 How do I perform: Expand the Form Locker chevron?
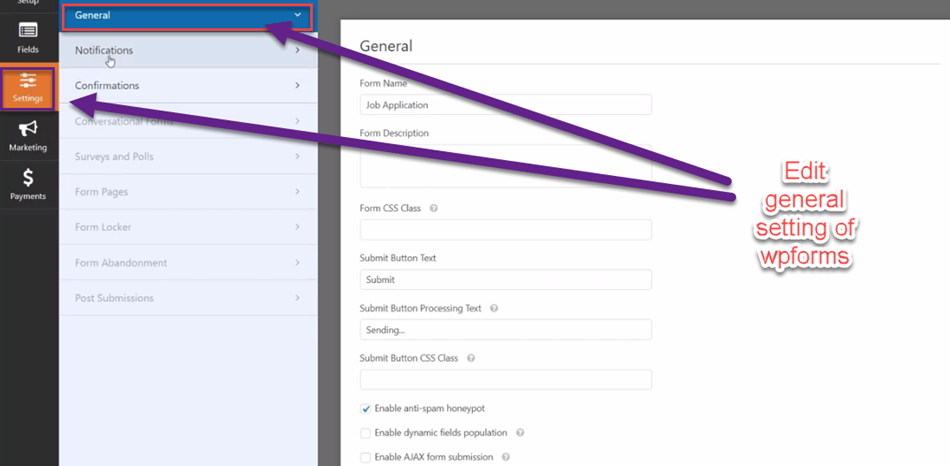click(297, 227)
